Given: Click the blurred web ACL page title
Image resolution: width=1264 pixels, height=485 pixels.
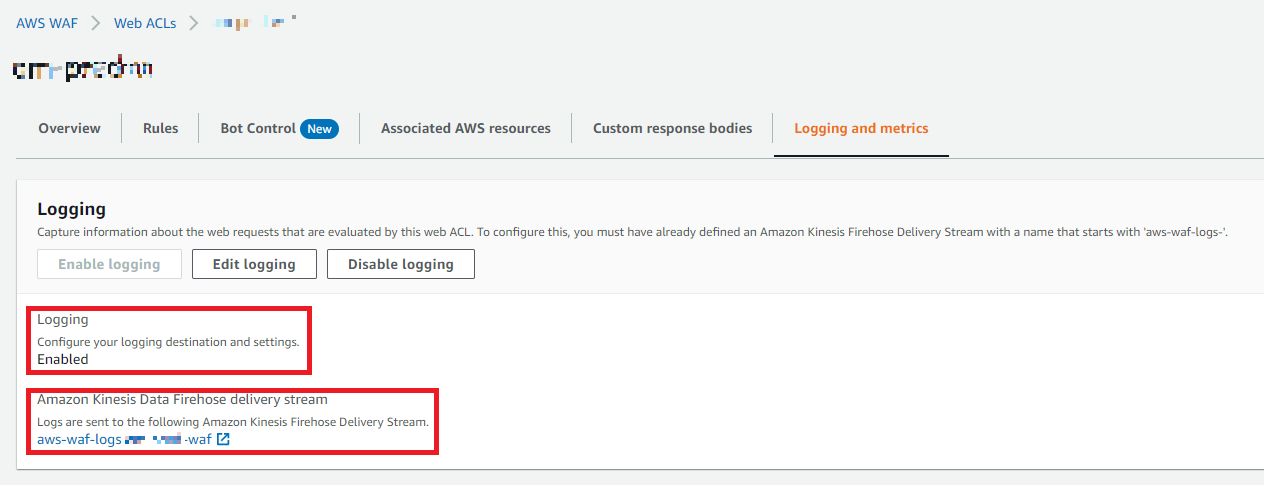Looking at the screenshot, I should point(83,70).
